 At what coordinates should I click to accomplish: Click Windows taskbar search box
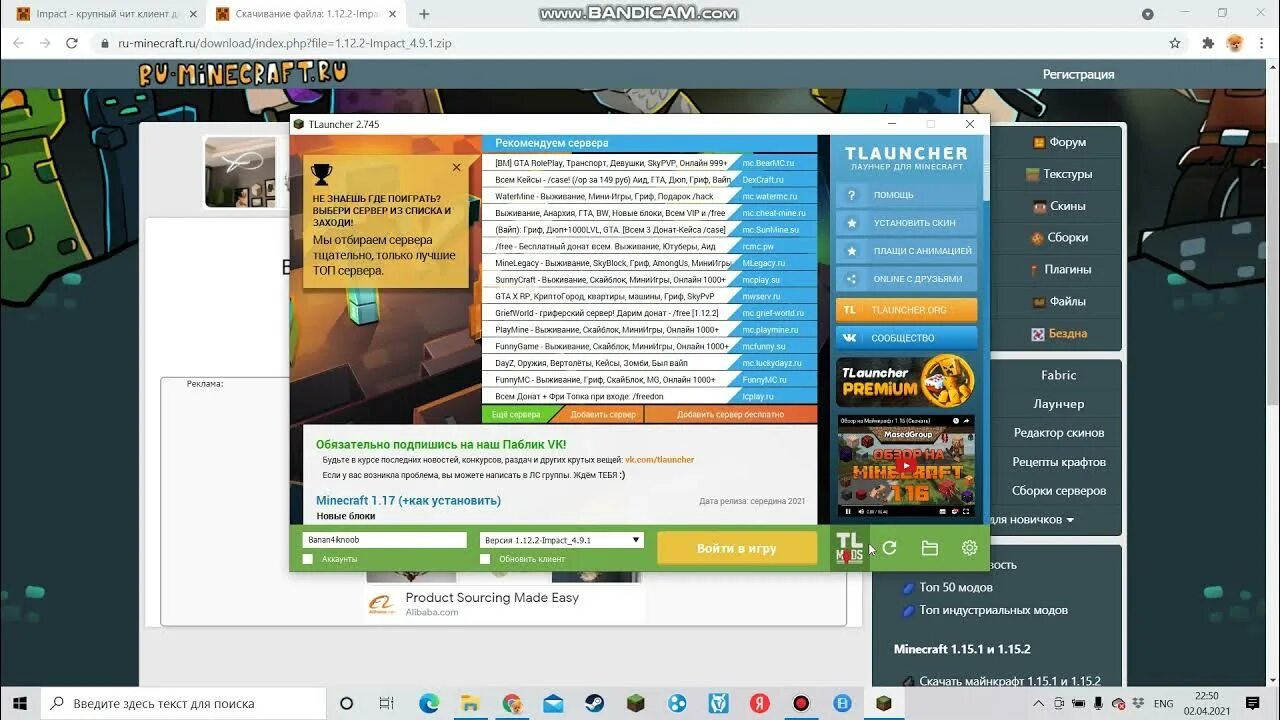click(183, 703)
